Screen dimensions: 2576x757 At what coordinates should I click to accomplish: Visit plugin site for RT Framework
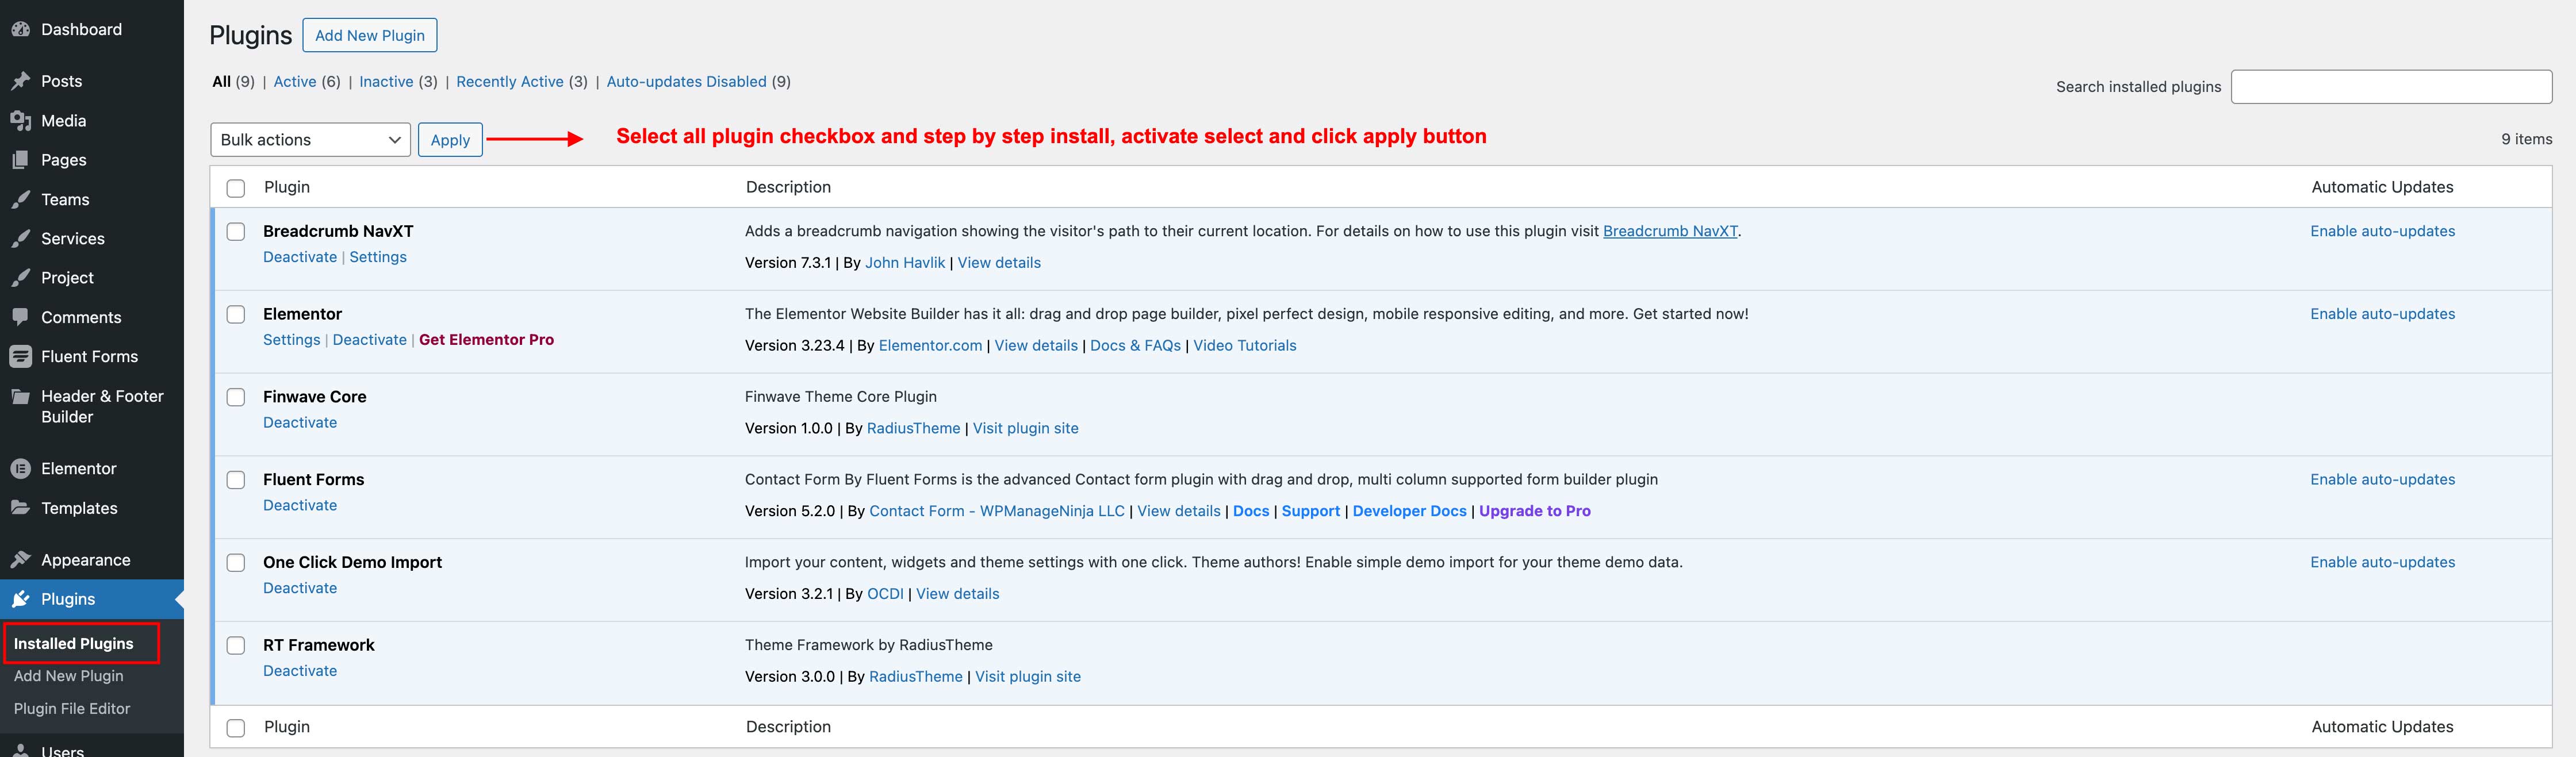point(1028,677)
